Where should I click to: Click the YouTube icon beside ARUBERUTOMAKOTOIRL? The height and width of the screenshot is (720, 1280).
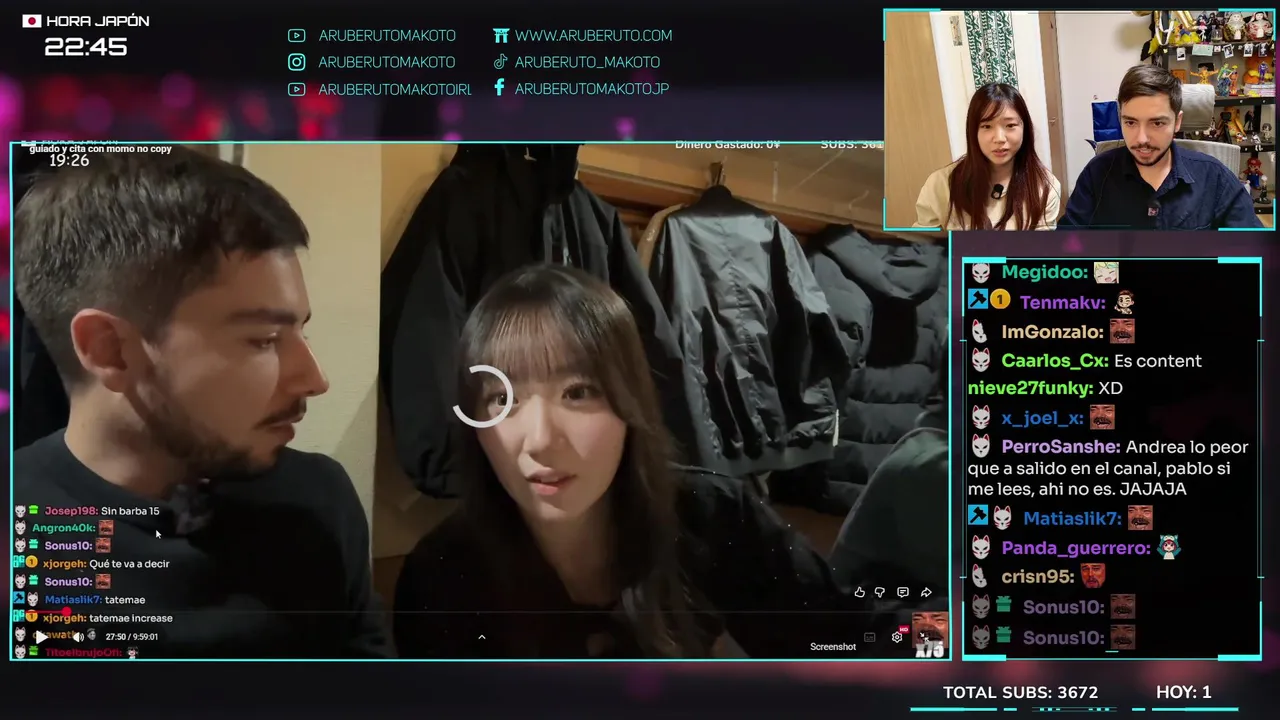click(x=296, y=89)
